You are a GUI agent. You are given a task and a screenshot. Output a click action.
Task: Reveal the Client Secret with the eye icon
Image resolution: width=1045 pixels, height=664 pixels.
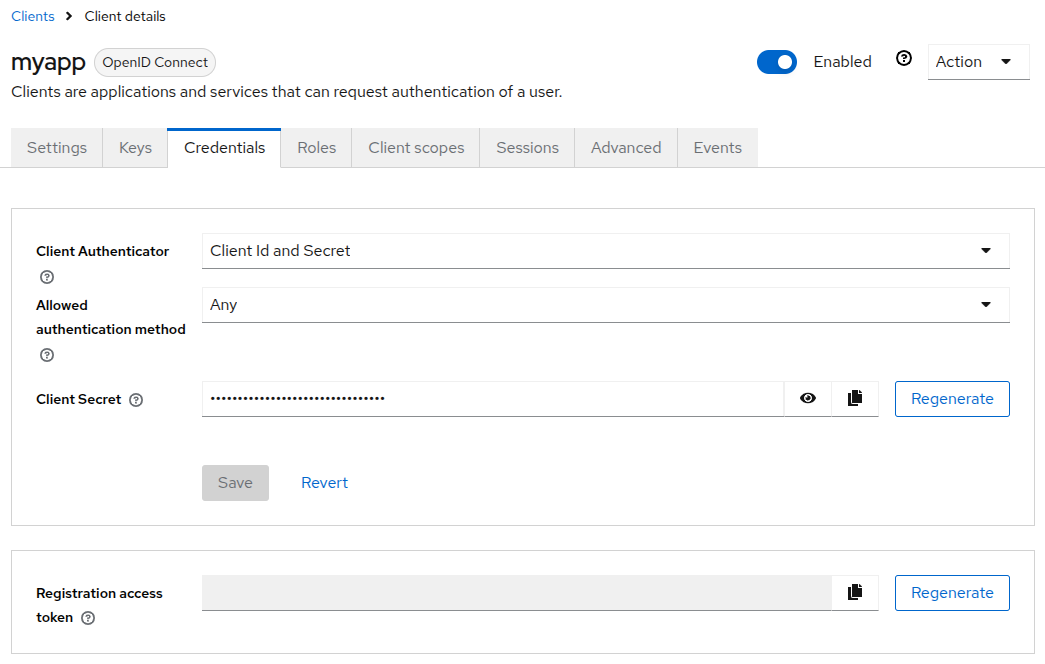click(x=807, y=398)
